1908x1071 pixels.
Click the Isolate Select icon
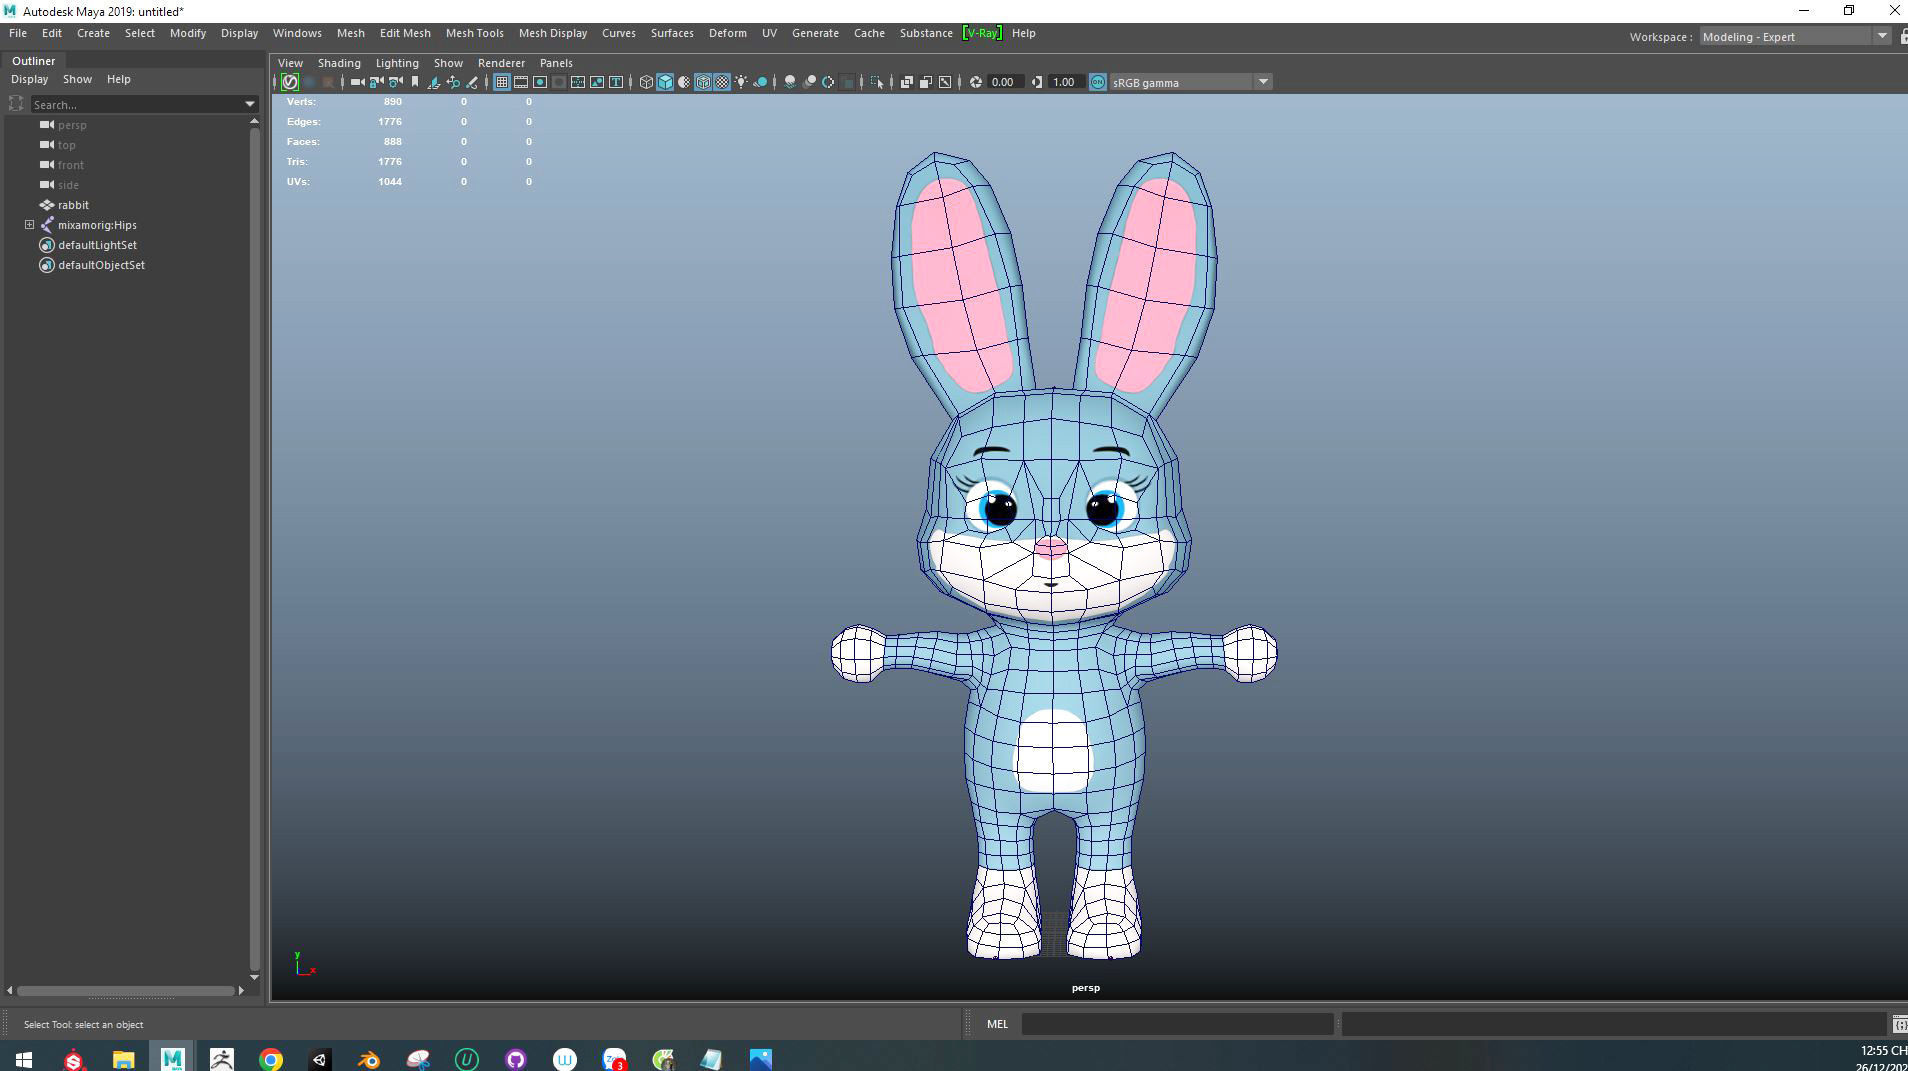click(x=877, y=82)
